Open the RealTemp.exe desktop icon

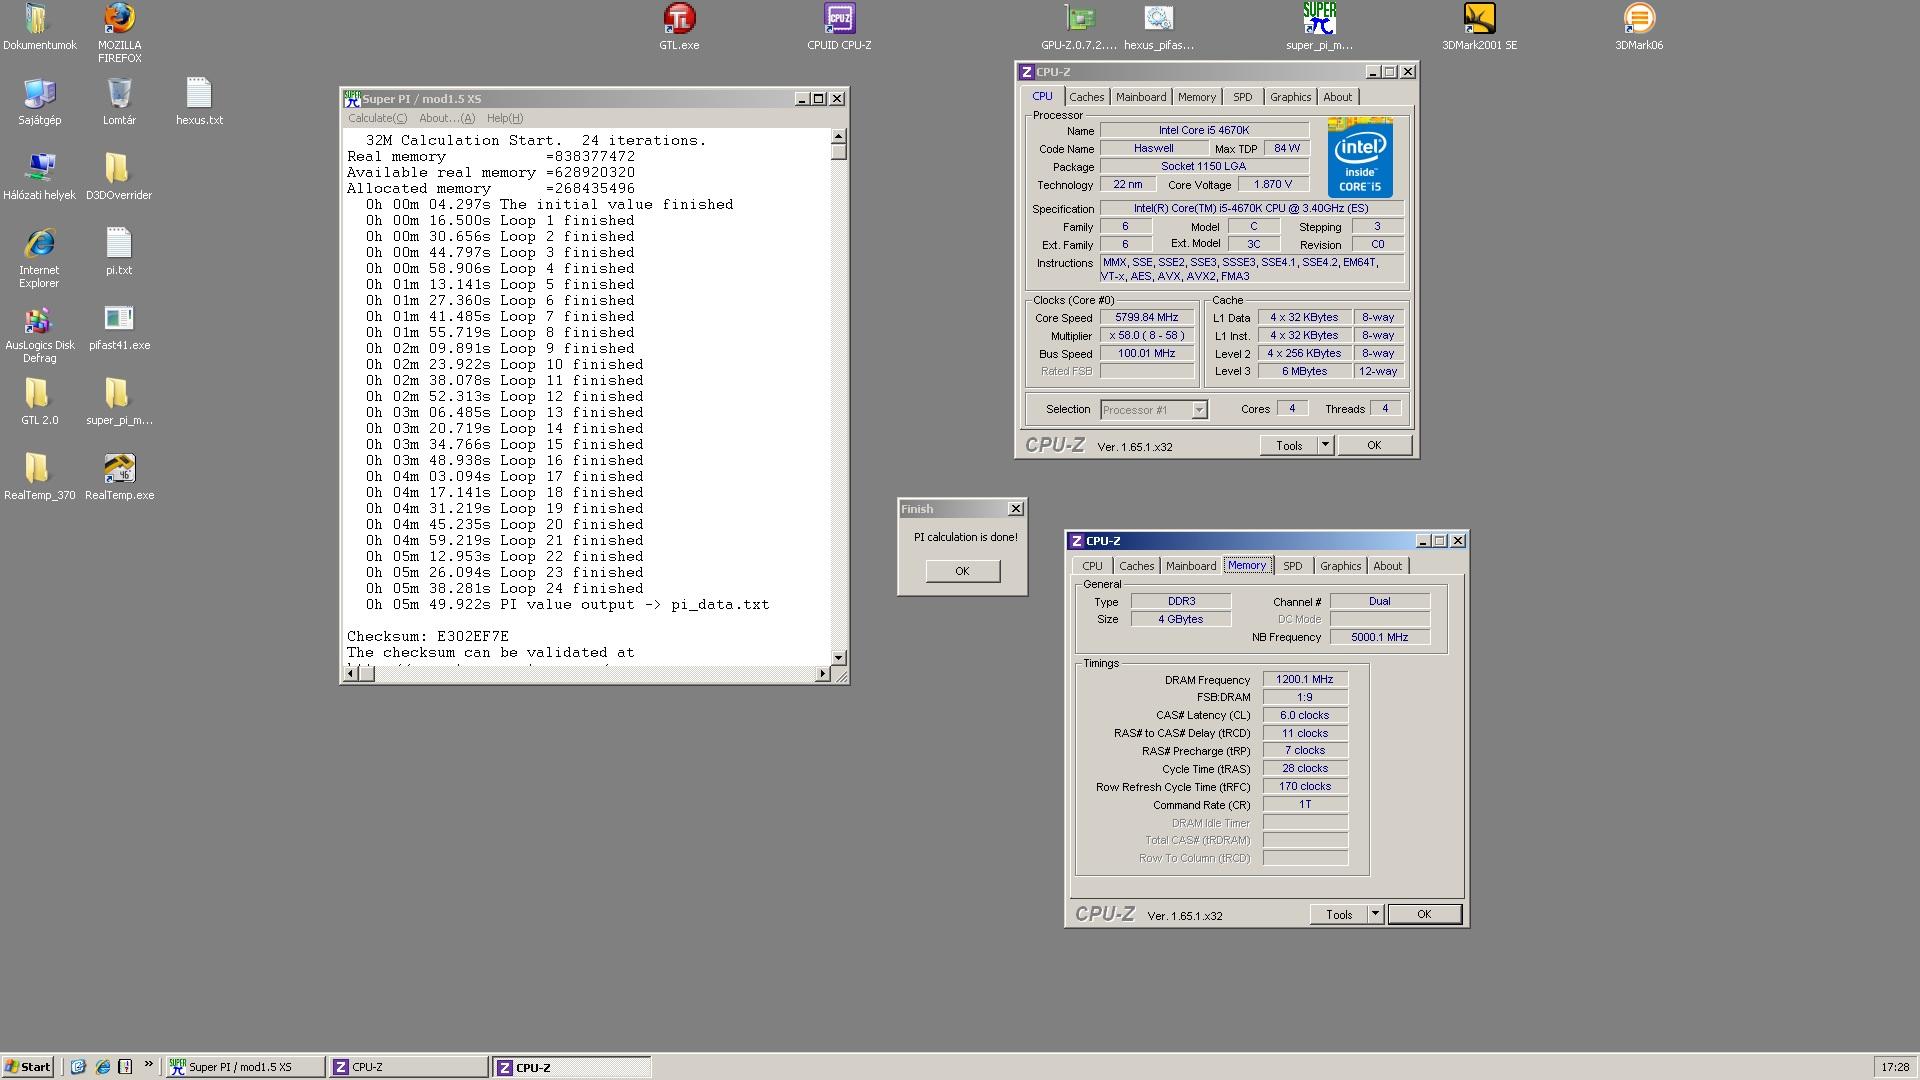pyautogui.click(x=119, y=469)
